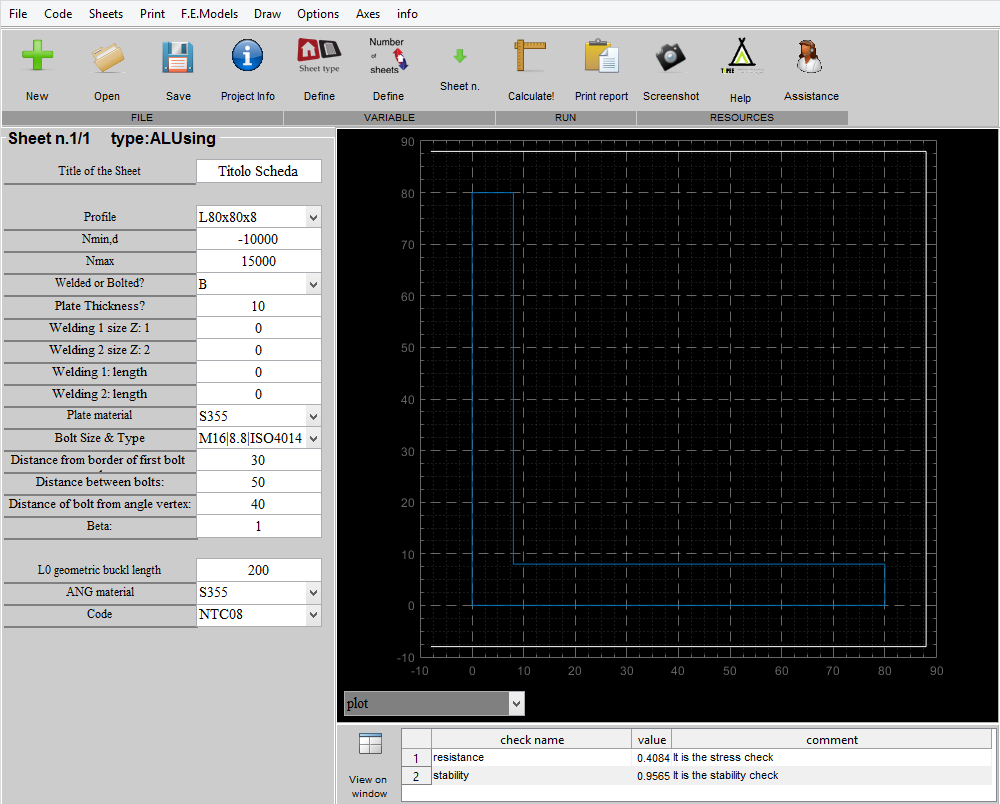Take a Screenshot with camera icon

671,57
